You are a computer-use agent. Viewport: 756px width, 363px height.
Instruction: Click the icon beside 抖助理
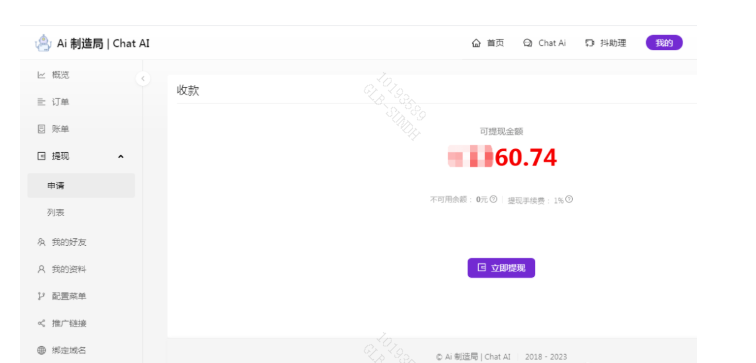coord(589,43)
